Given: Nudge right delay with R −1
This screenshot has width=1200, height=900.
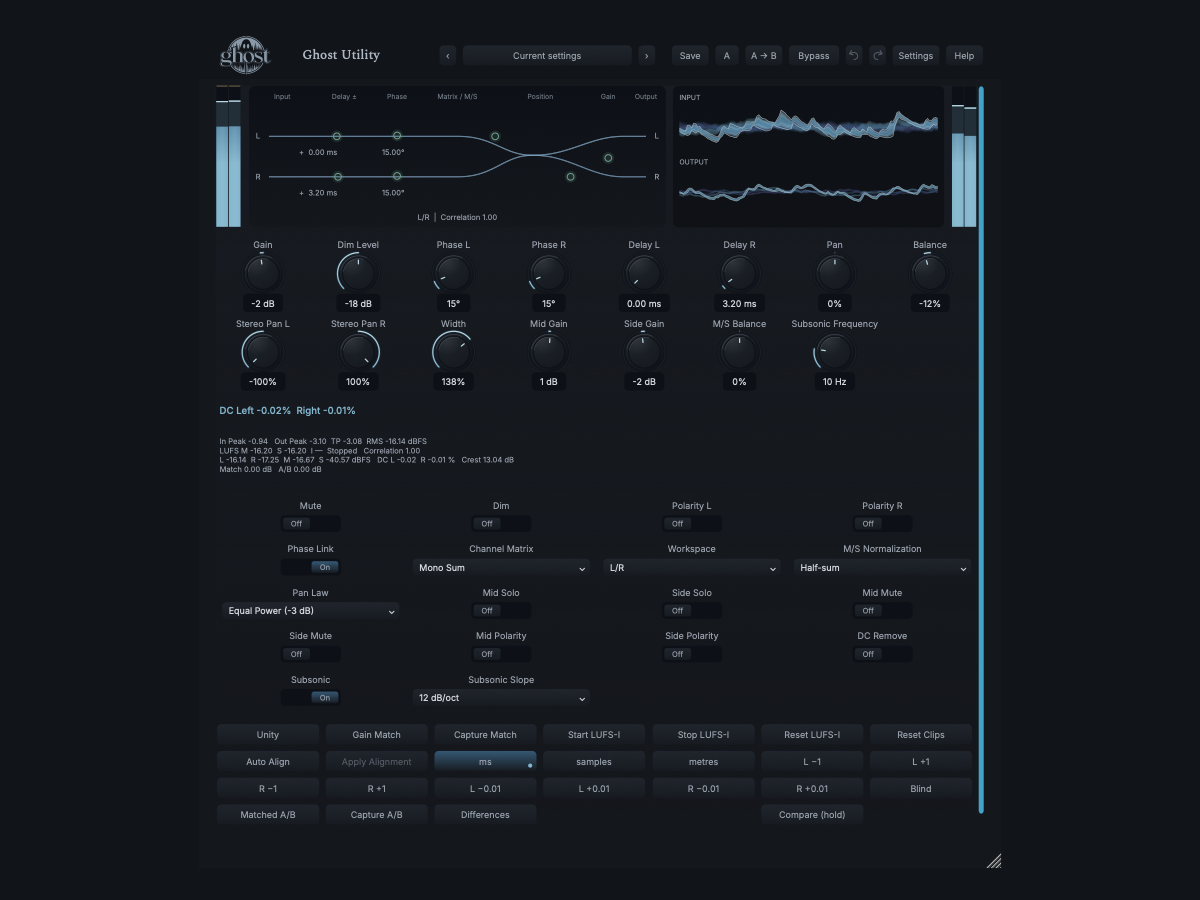Looking at the screenshot, I should point(268,788).
